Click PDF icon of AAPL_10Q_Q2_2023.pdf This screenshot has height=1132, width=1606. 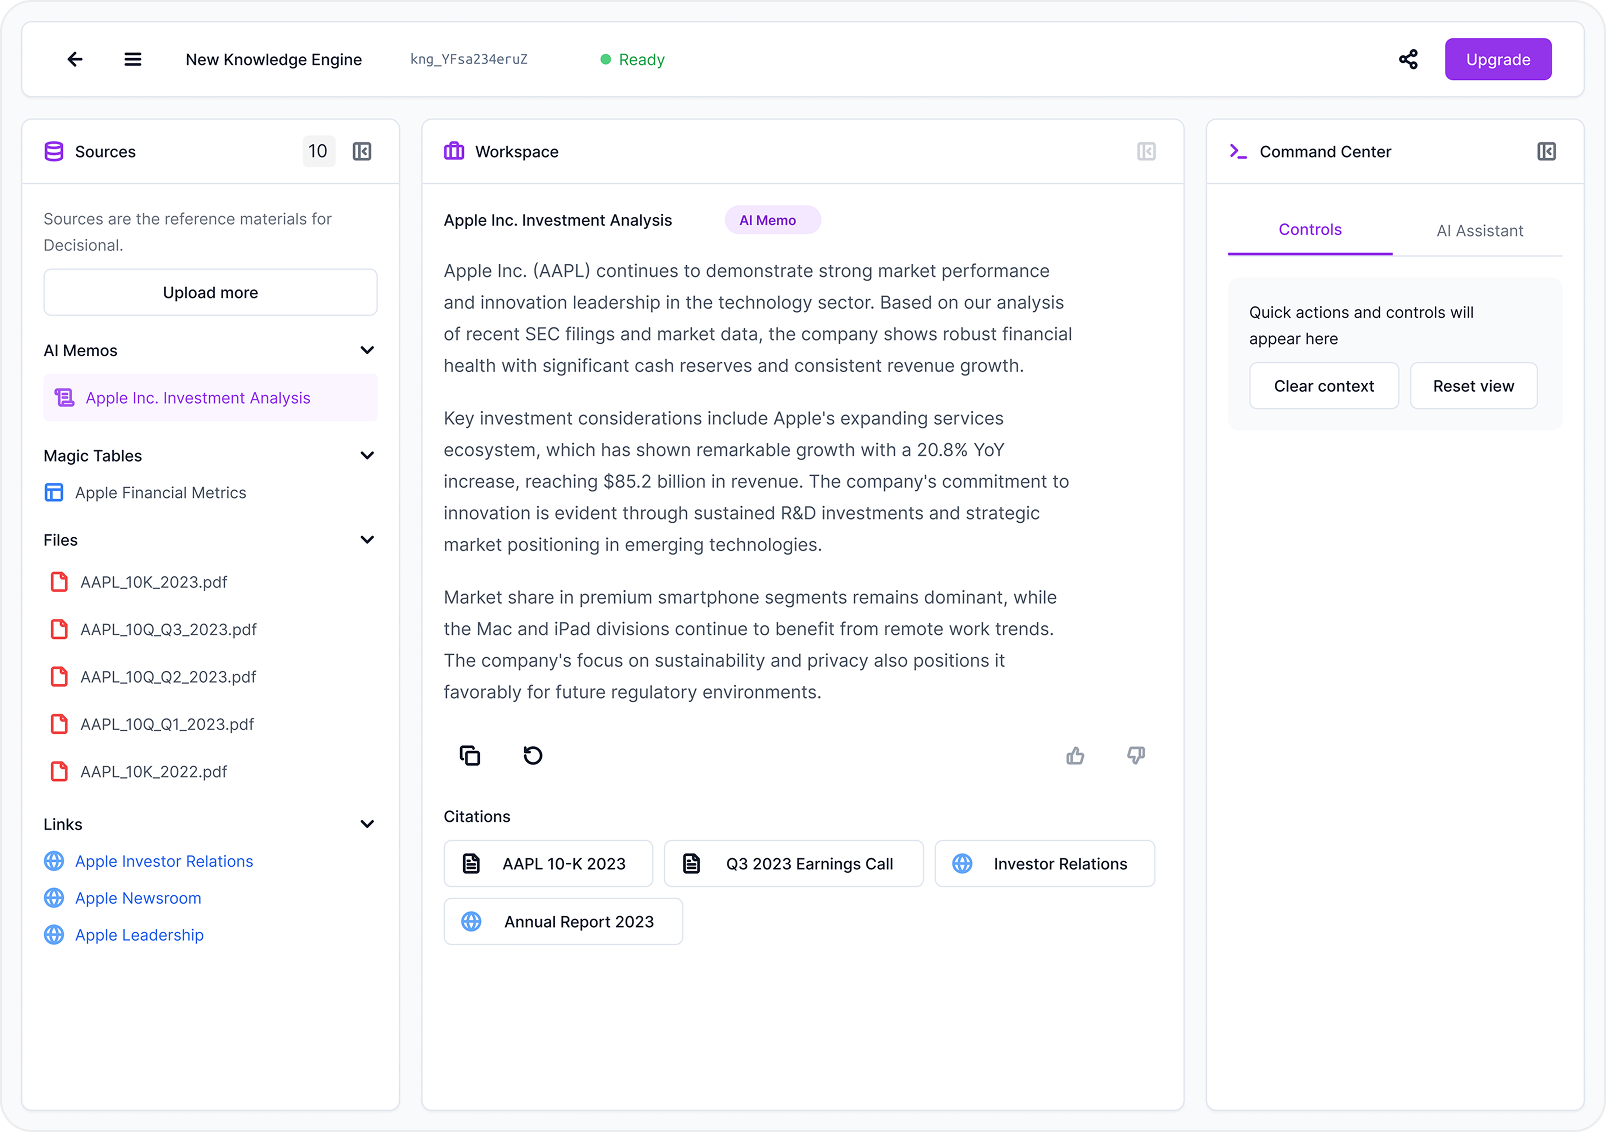point(59,677)
